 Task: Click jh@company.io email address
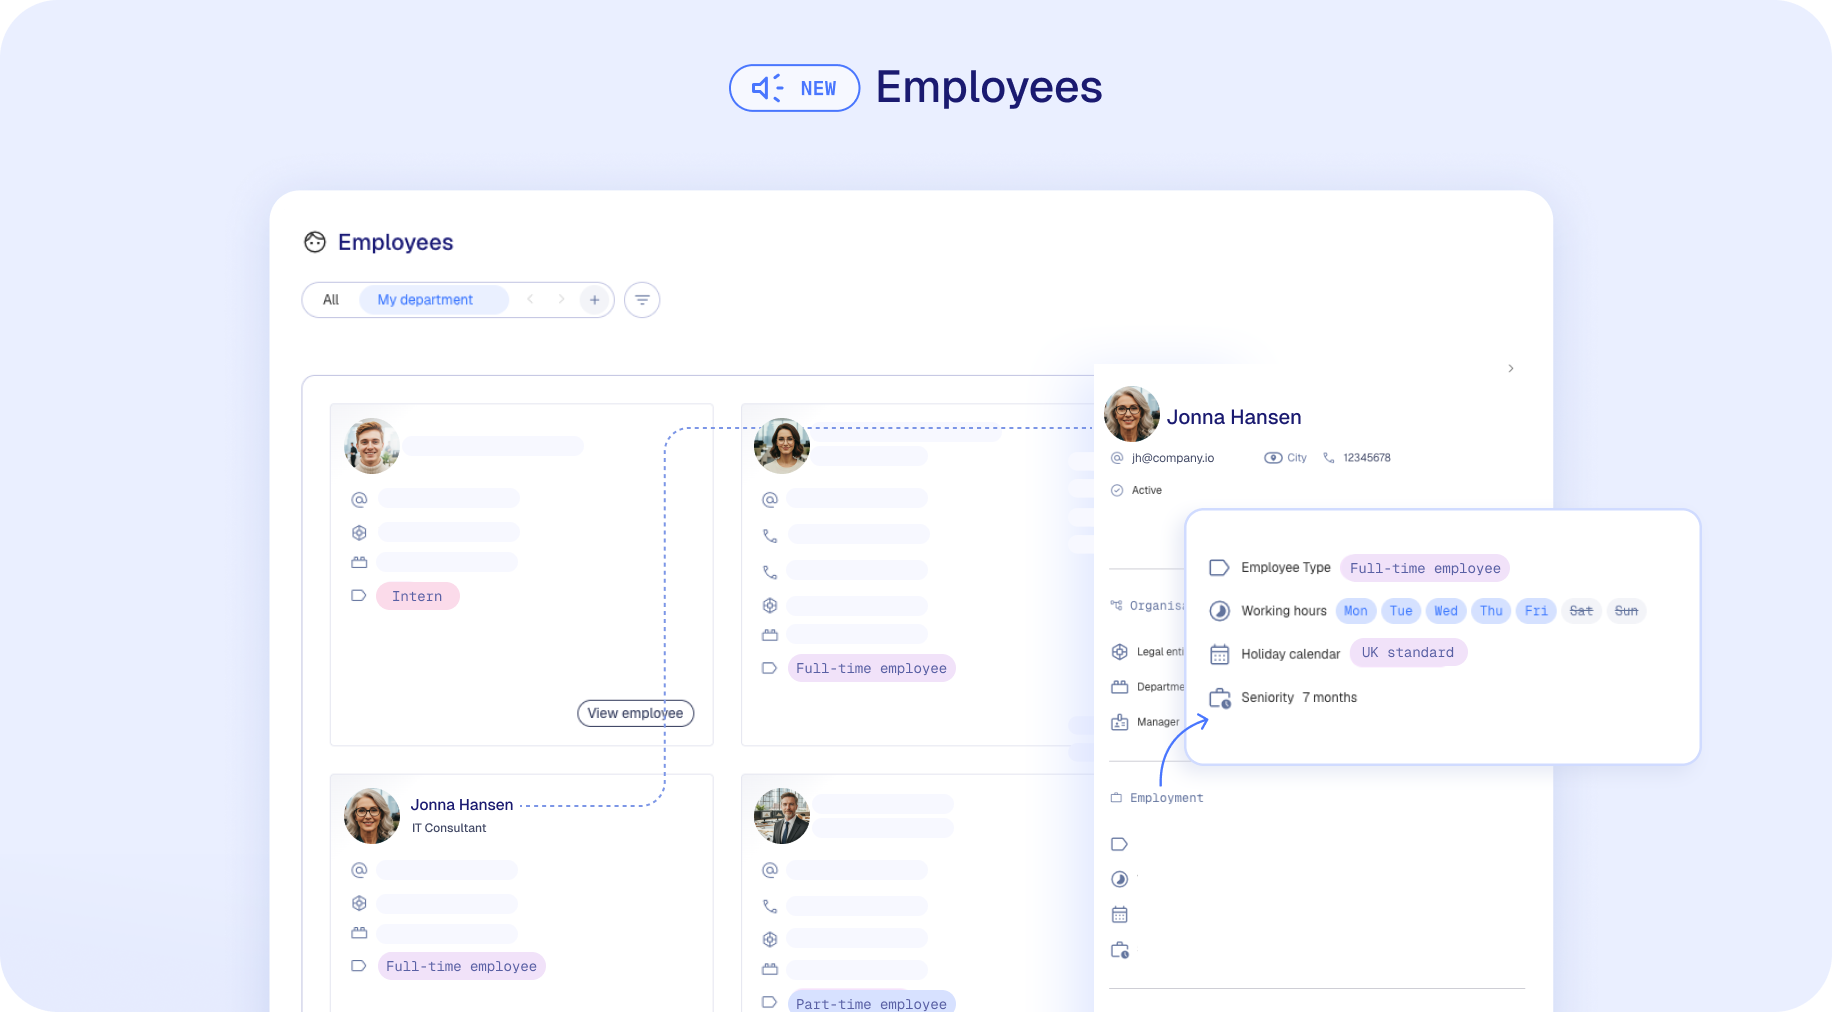pos(1172,458)
